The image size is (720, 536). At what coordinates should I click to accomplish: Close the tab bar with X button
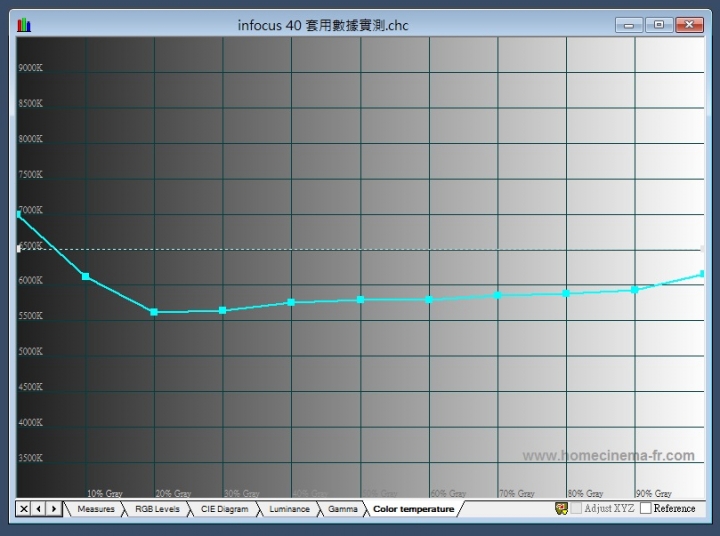(23, 508)
